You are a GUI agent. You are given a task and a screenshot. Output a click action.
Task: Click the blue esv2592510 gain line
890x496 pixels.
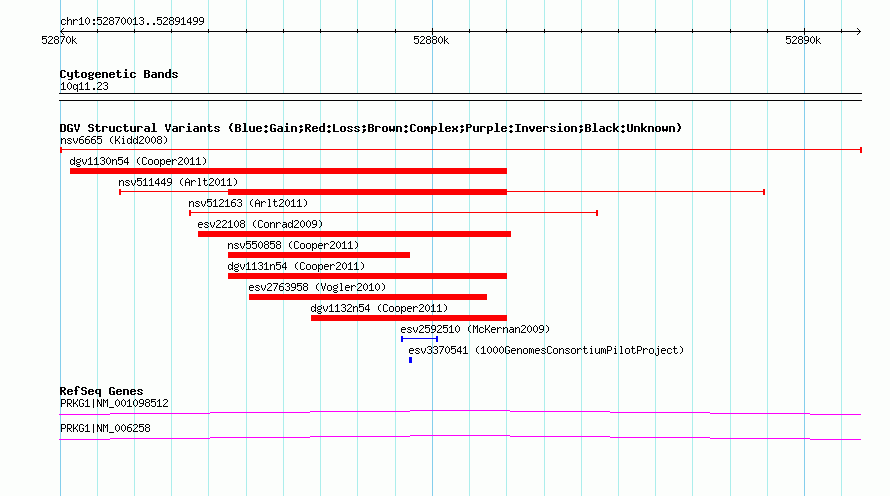419,339
